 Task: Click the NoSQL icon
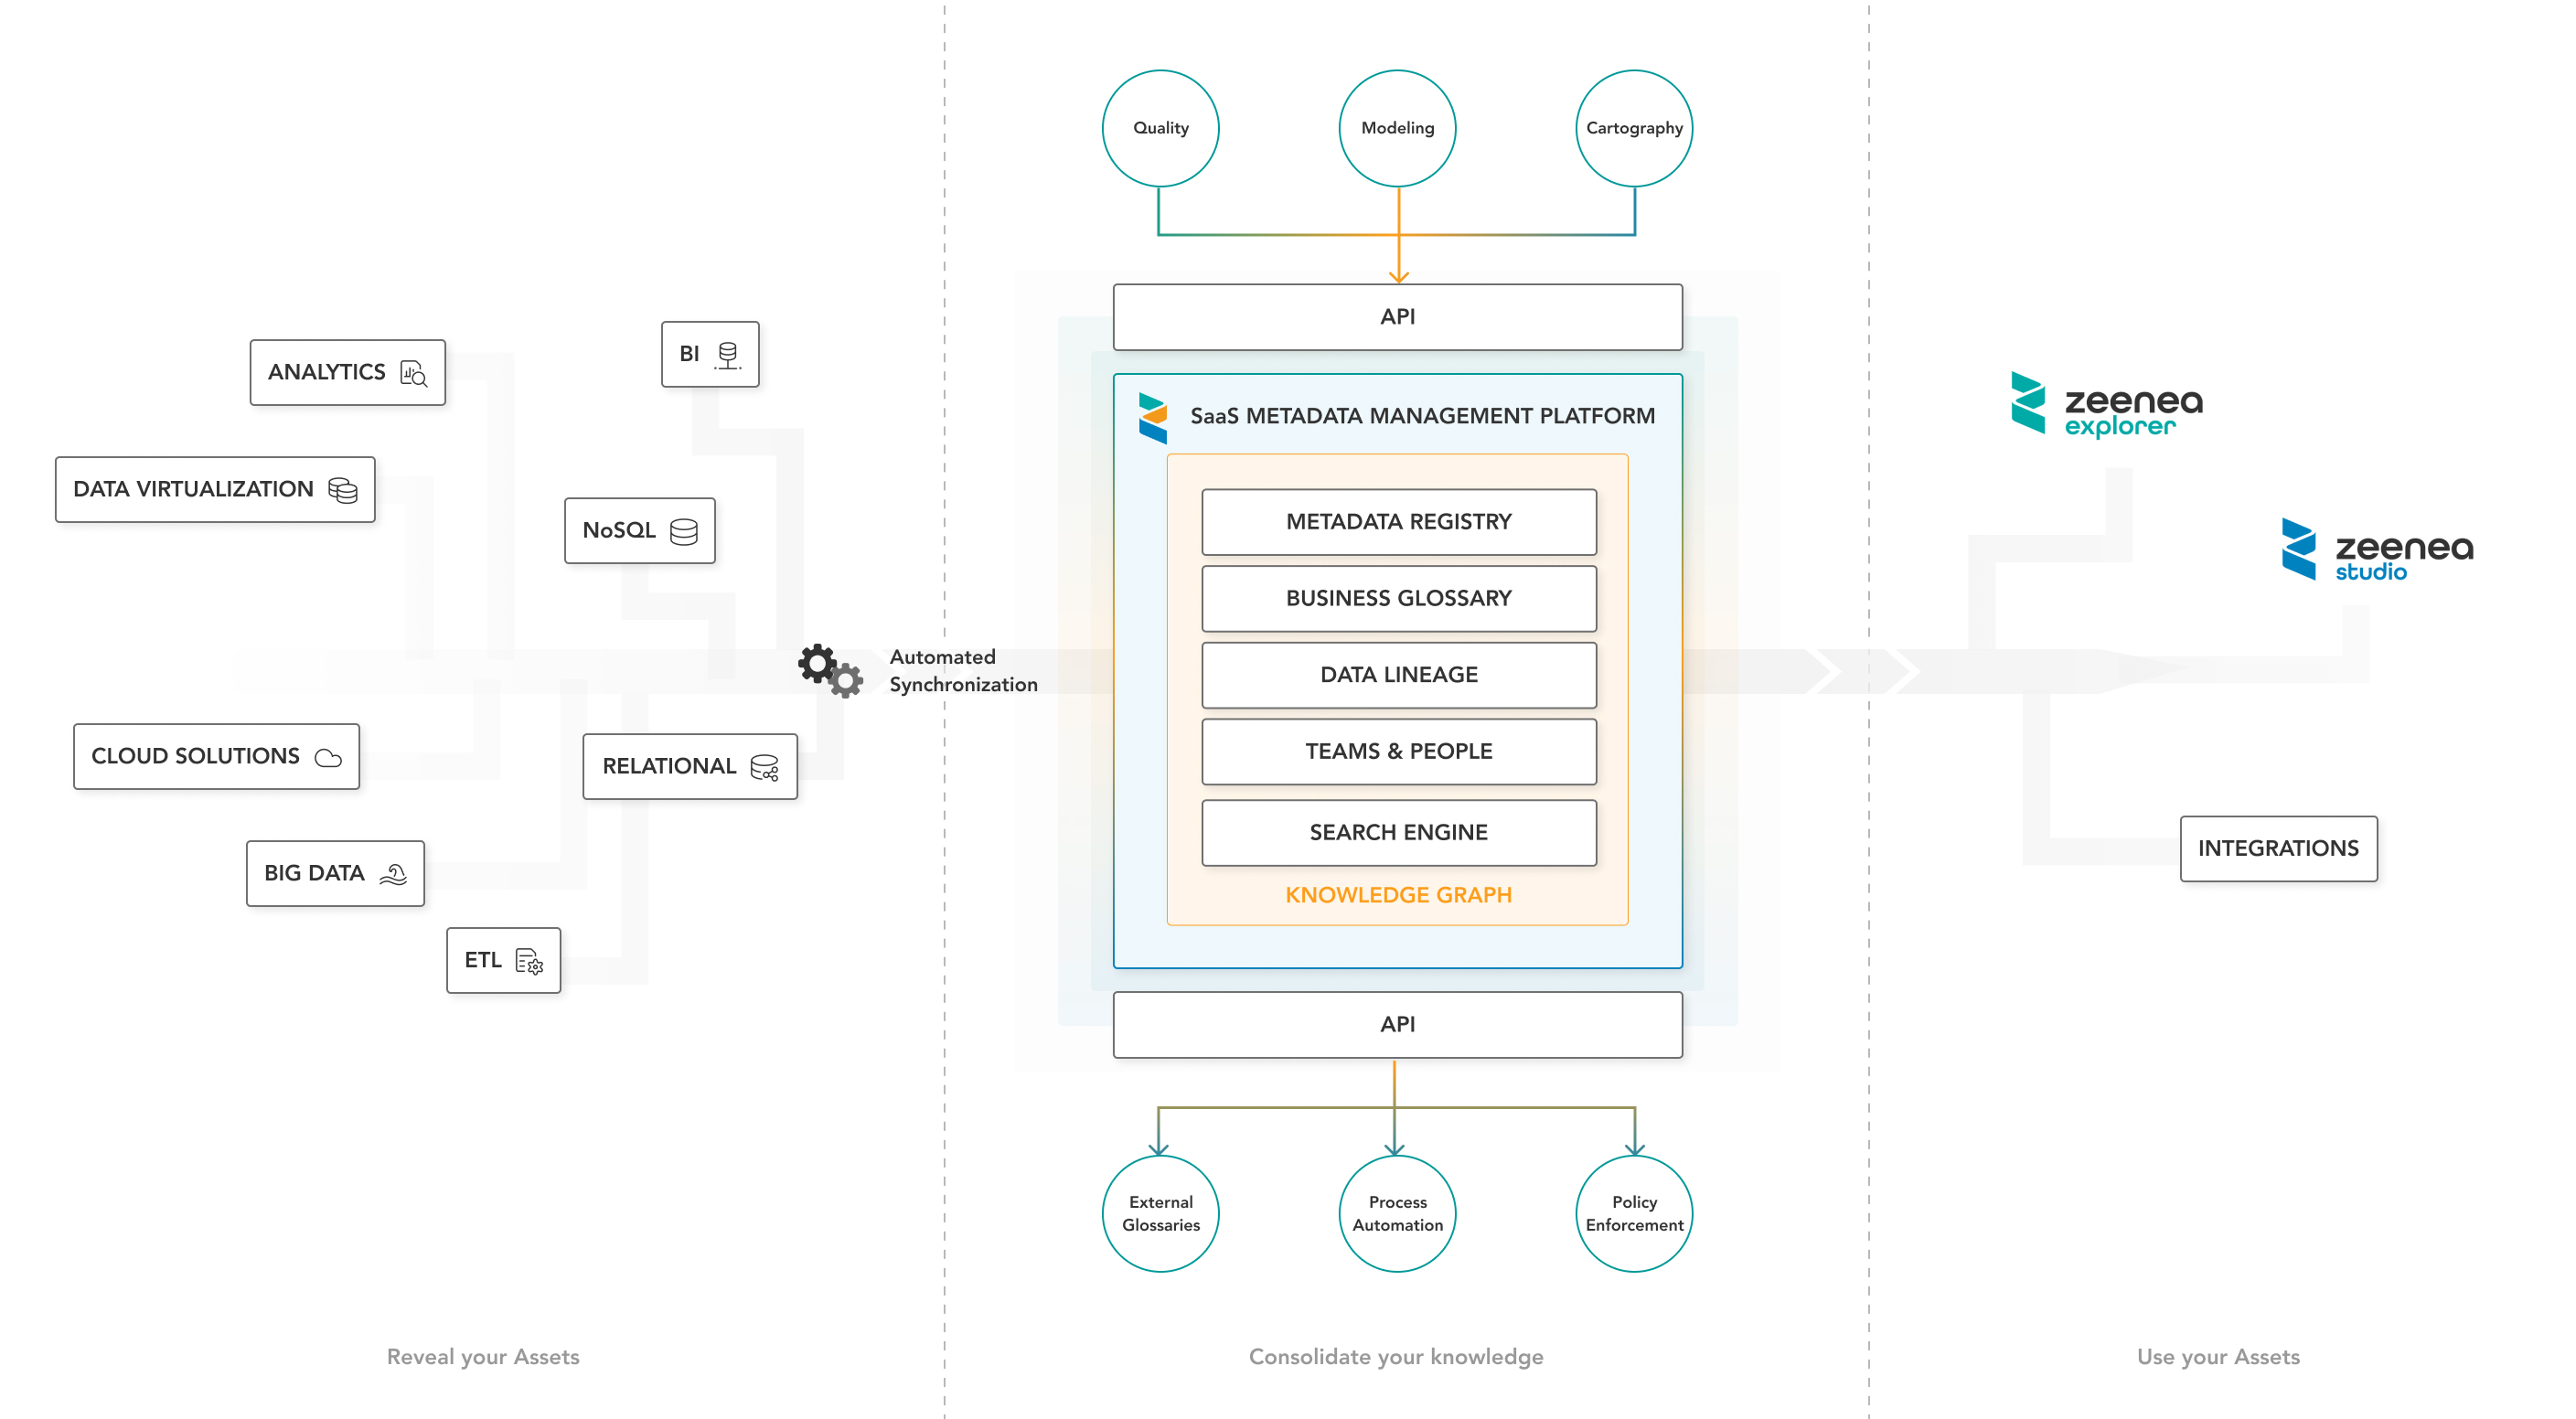[683, 535]
